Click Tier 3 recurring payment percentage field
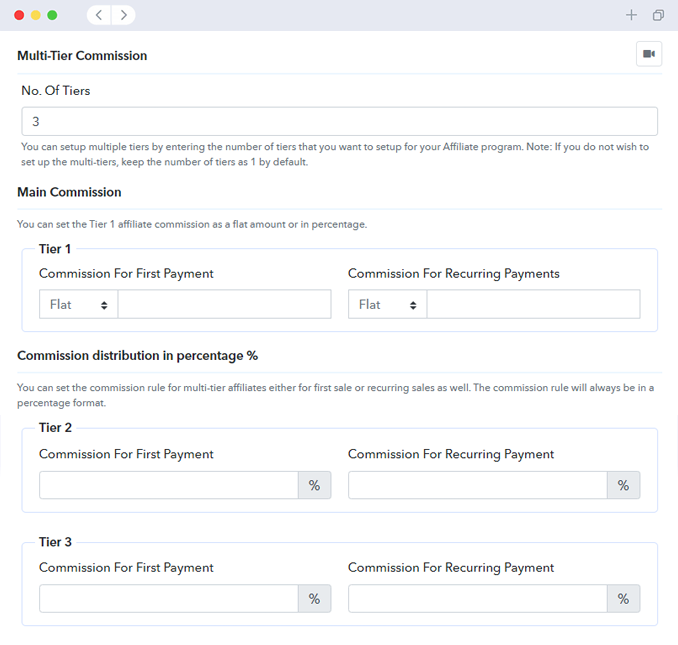Screen dimensions: 678x645 point(477,598)
